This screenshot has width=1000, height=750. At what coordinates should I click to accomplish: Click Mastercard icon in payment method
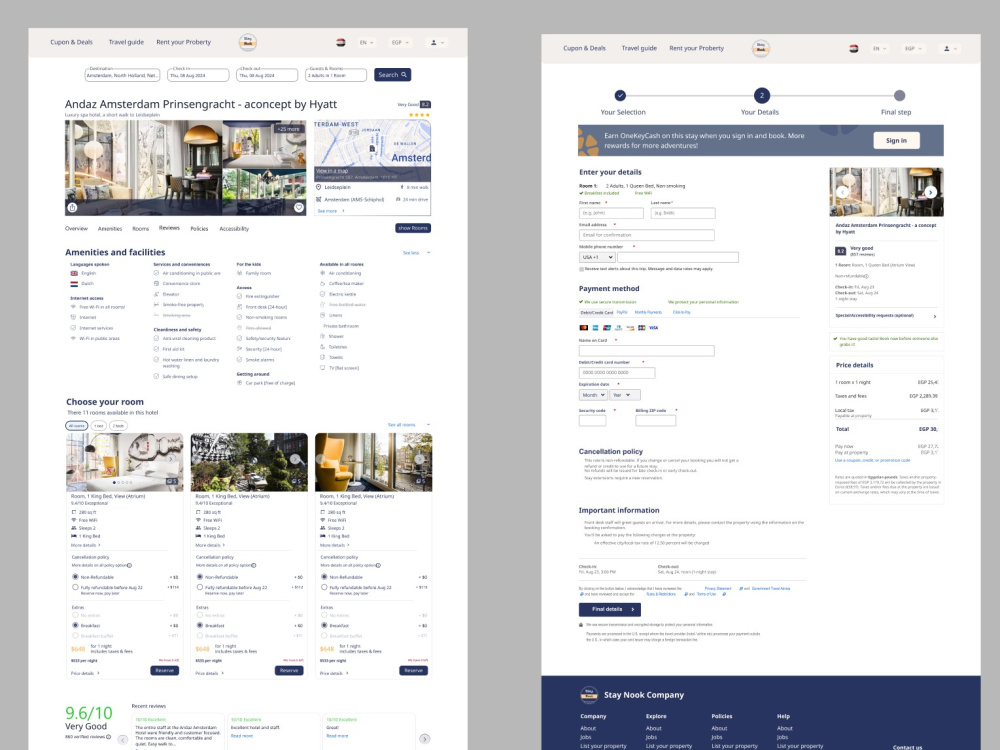click(583, 328)
